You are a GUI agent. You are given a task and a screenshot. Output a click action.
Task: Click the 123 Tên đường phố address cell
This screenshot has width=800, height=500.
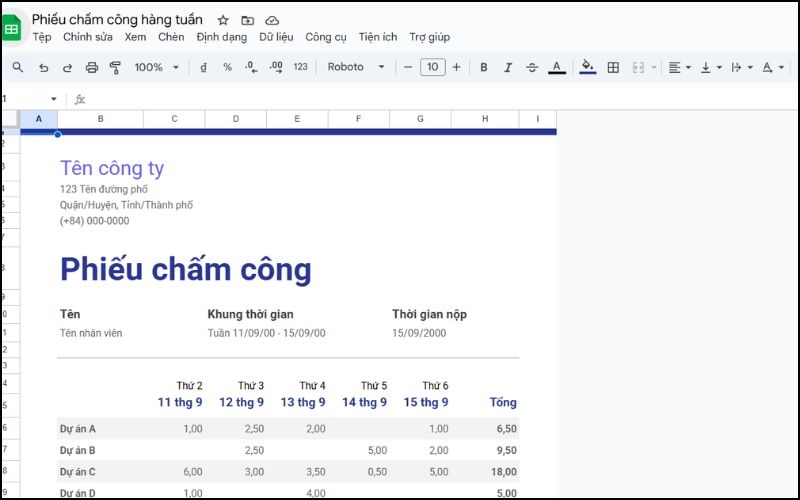coord(104,189)
